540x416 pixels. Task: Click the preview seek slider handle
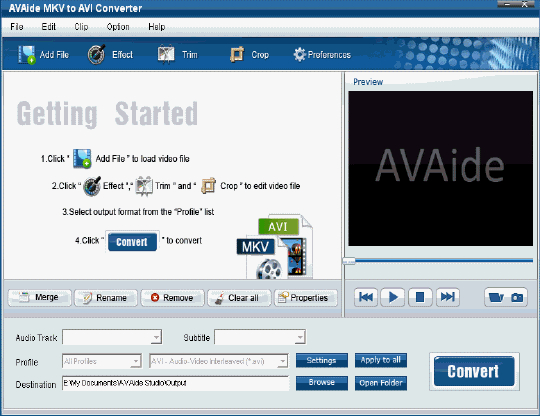tap(349, 261)
